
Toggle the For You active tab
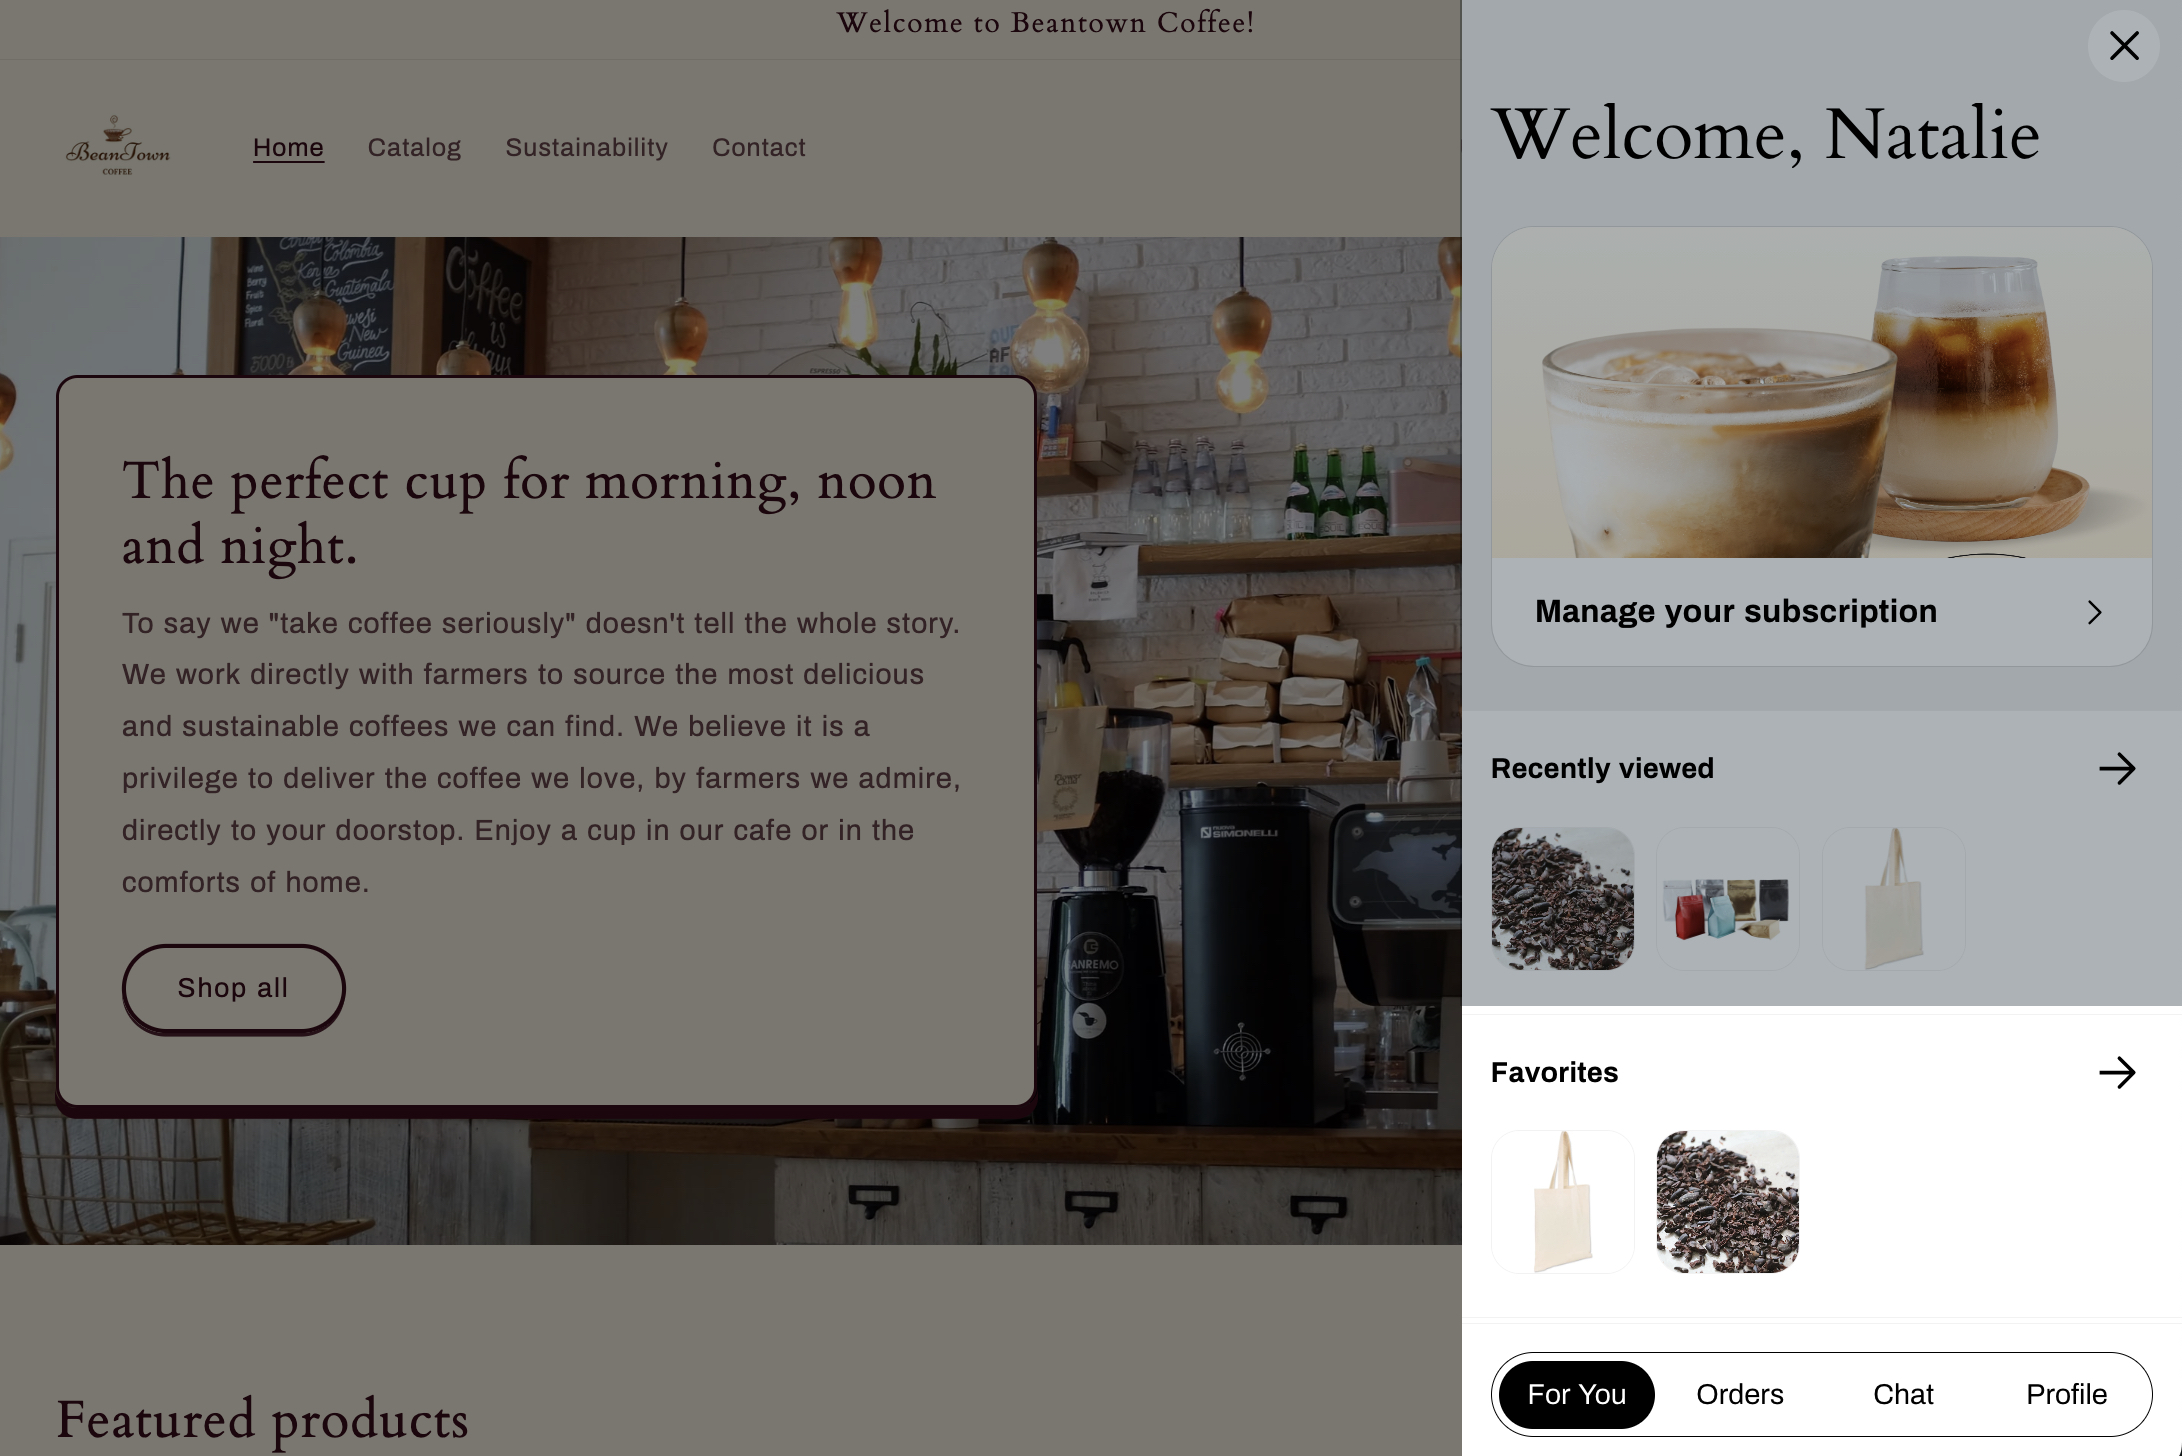[1576, 1394]
